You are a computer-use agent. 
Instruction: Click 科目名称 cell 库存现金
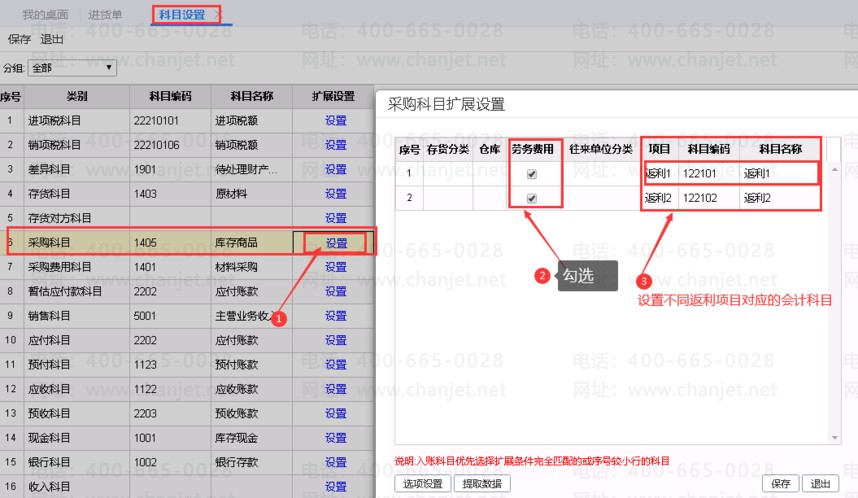pos(252,438)
